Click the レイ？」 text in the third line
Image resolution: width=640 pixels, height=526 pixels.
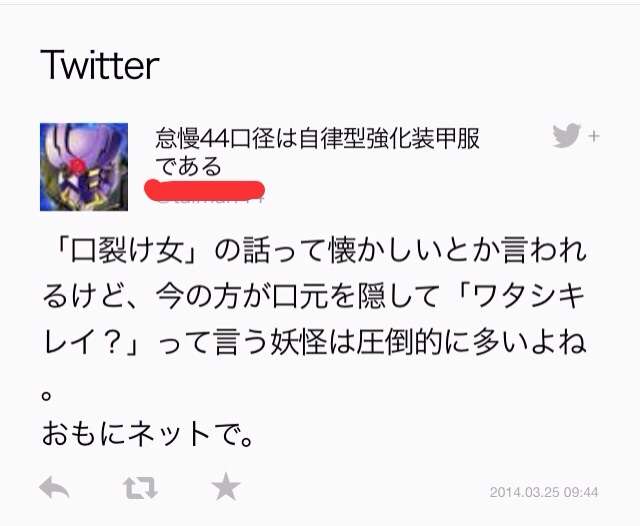(91, 342)
